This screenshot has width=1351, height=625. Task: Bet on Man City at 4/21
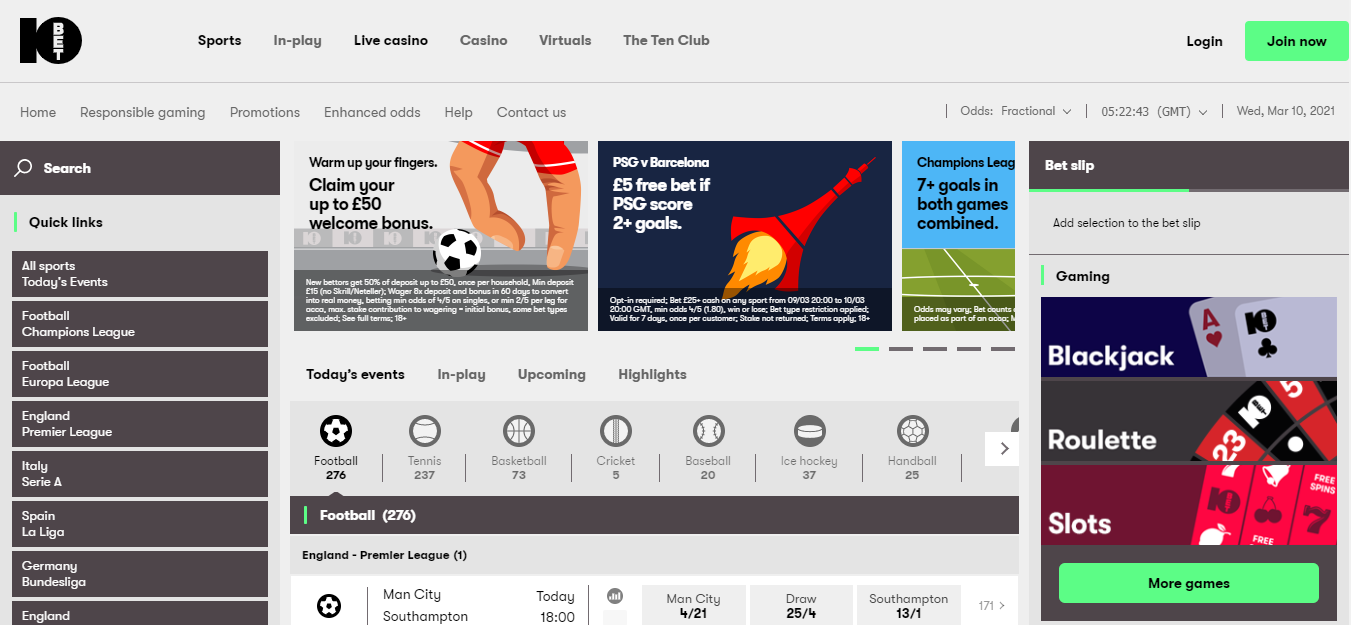(693, 605)
